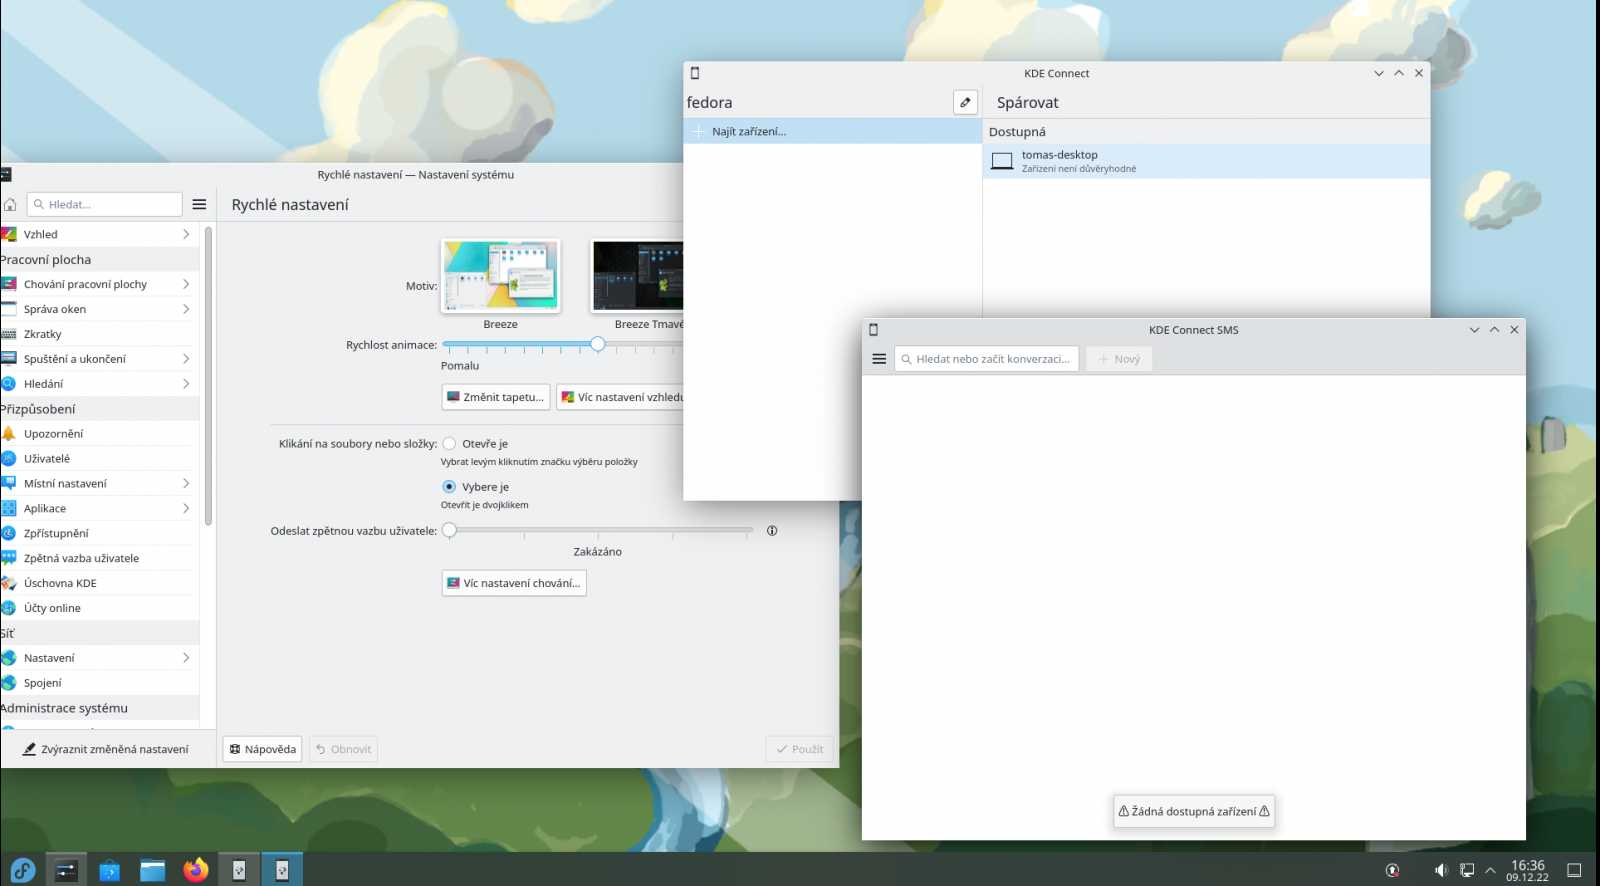Click the Nový button in KDE Connect SMS
The height and width of the screenshot is (886, 1600).
point(1119,359)
